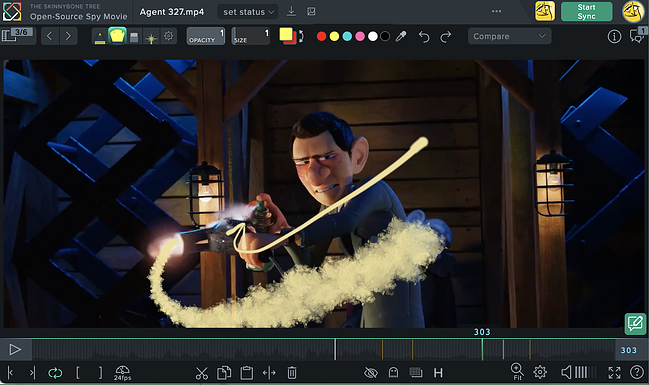Viewport: 649px width, 385px height.
Task: Toggle ghosting onion skin
Action: 393,373
